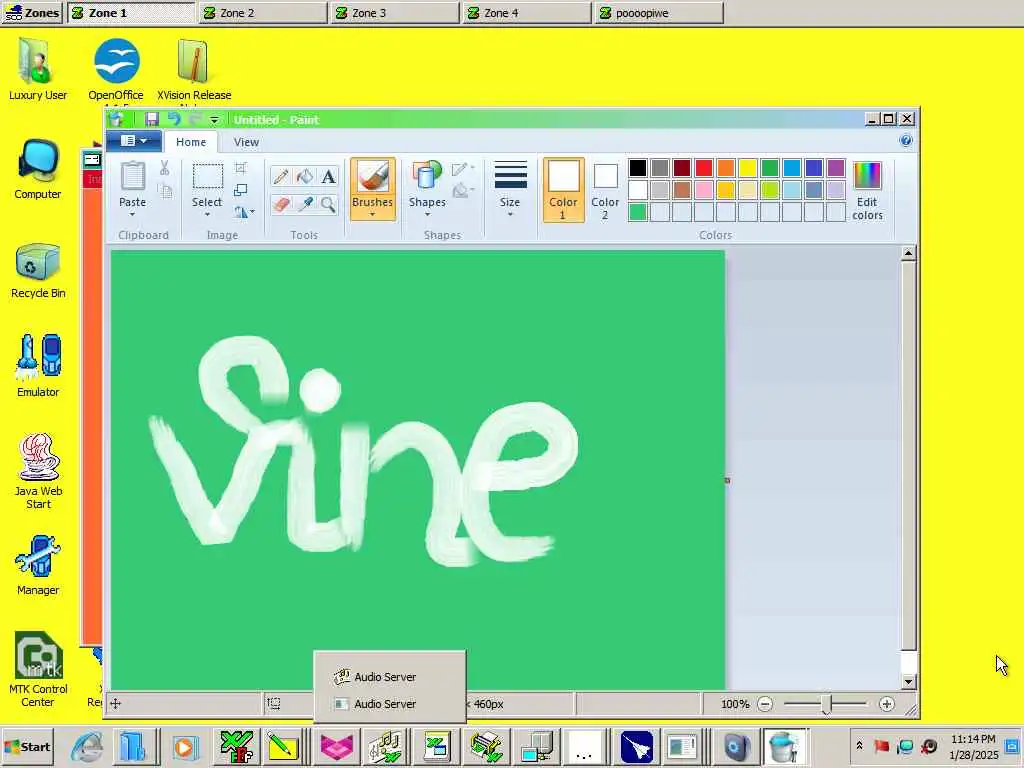Click the Paste clipboard icon
Image resolution: width=1024 pixels, height=768 pixels.
click(x=133, y=176)
